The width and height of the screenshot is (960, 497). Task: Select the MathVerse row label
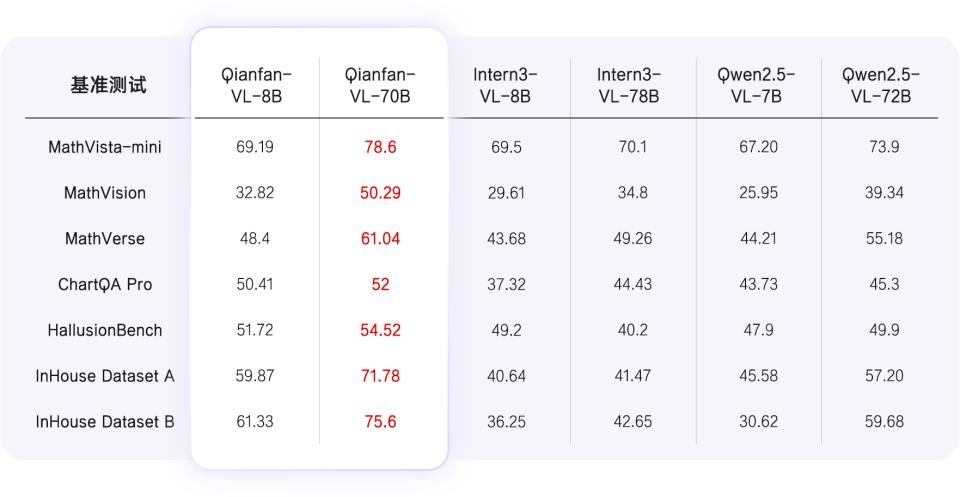click(105, 239)
